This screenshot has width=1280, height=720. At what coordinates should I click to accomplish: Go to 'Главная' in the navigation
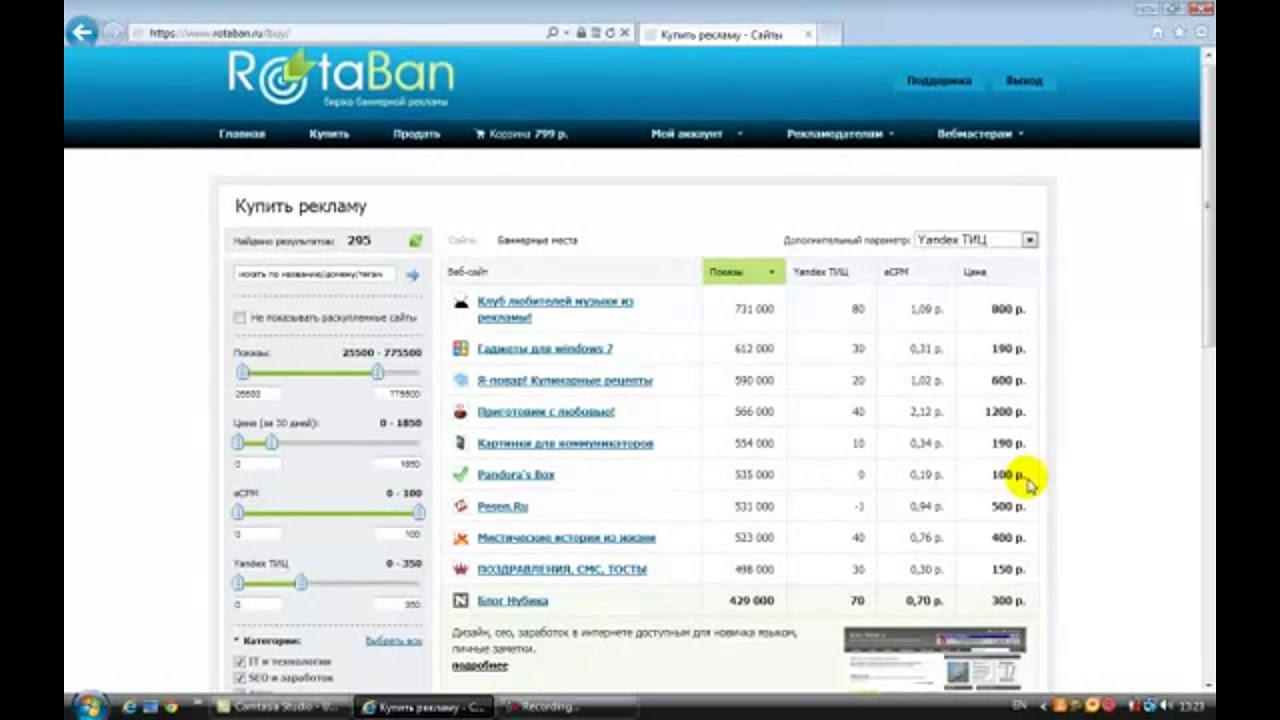coord(242,133)
